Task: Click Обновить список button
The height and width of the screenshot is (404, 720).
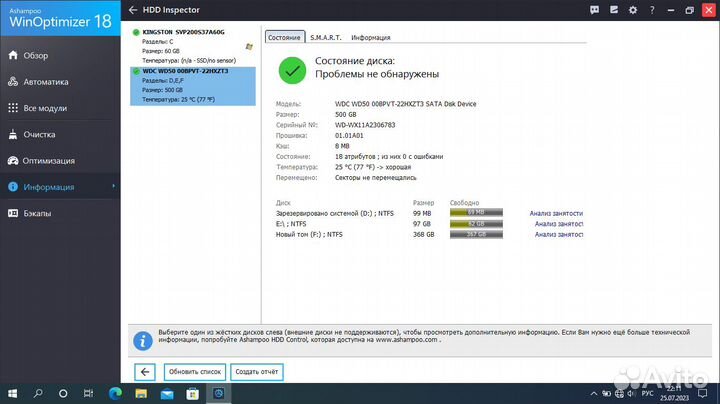Action: 195,372
